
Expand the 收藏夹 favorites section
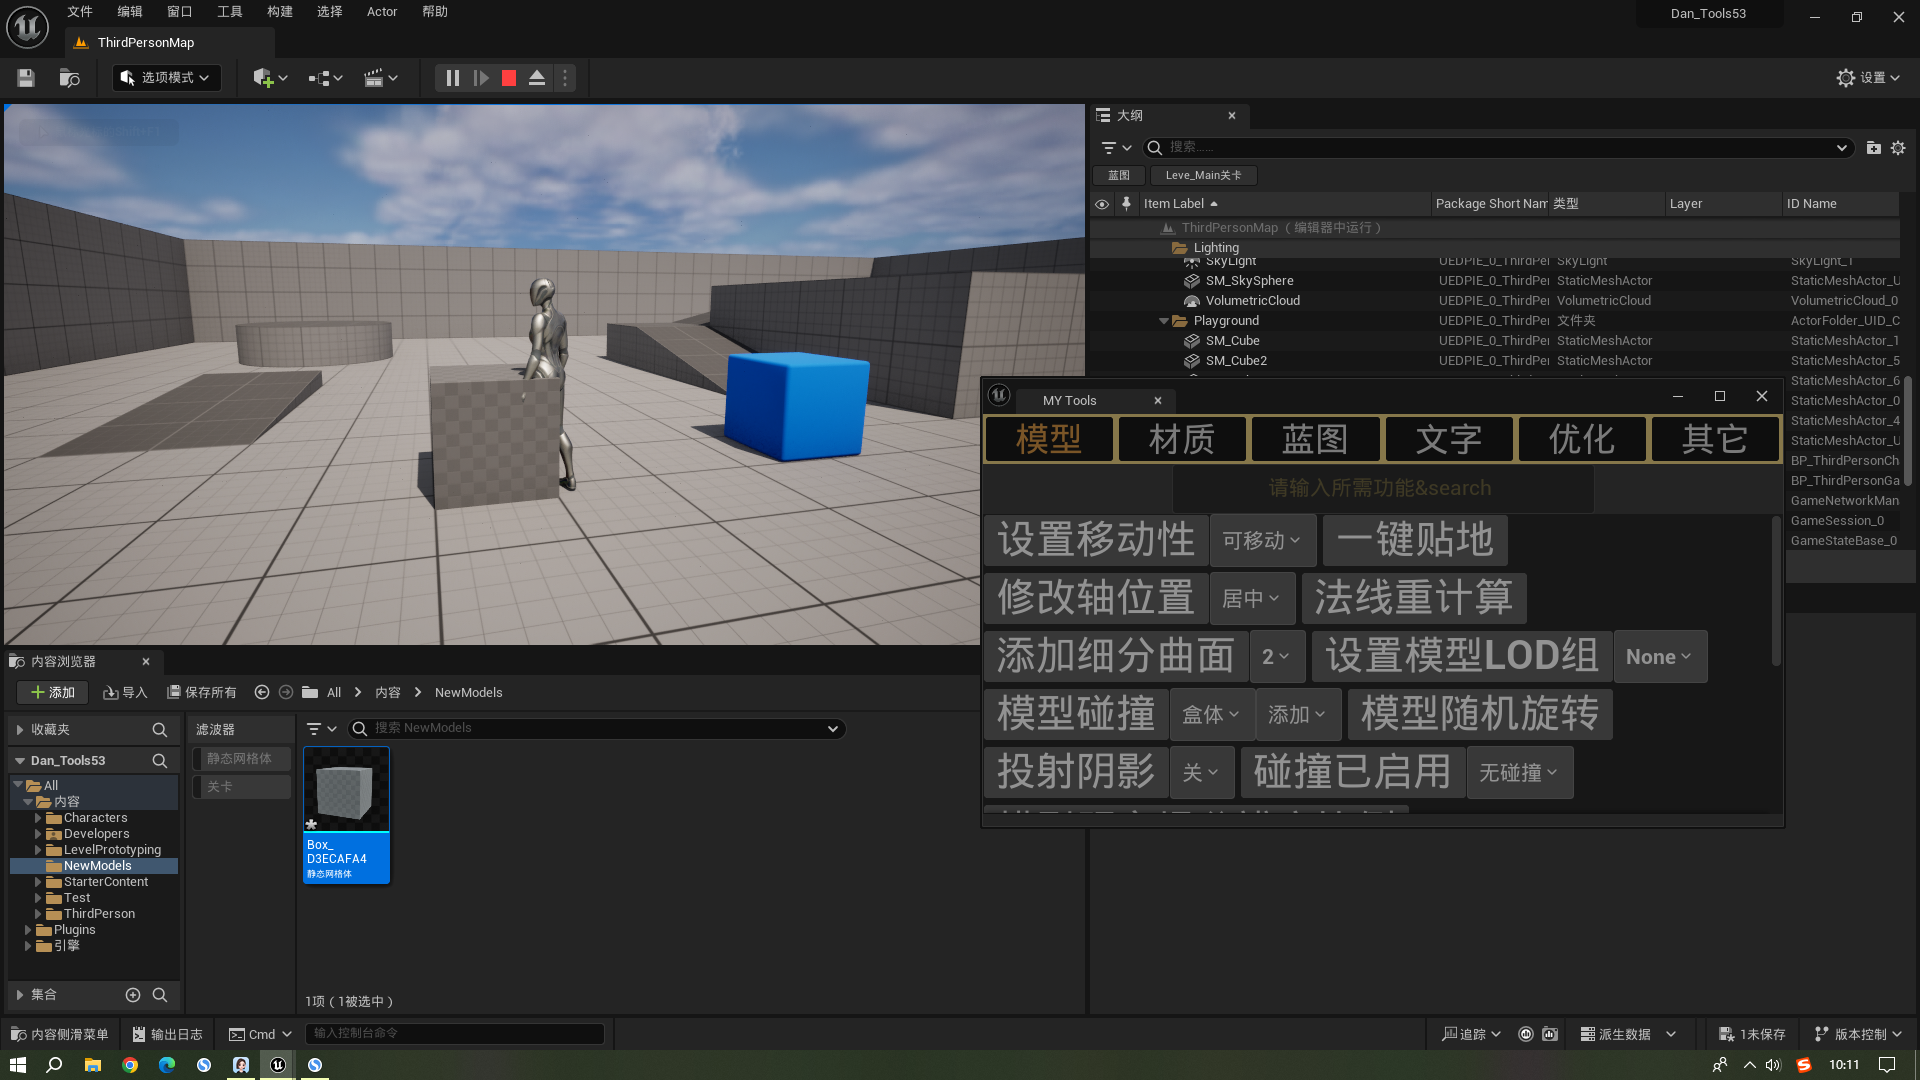[x=20, y=730]
